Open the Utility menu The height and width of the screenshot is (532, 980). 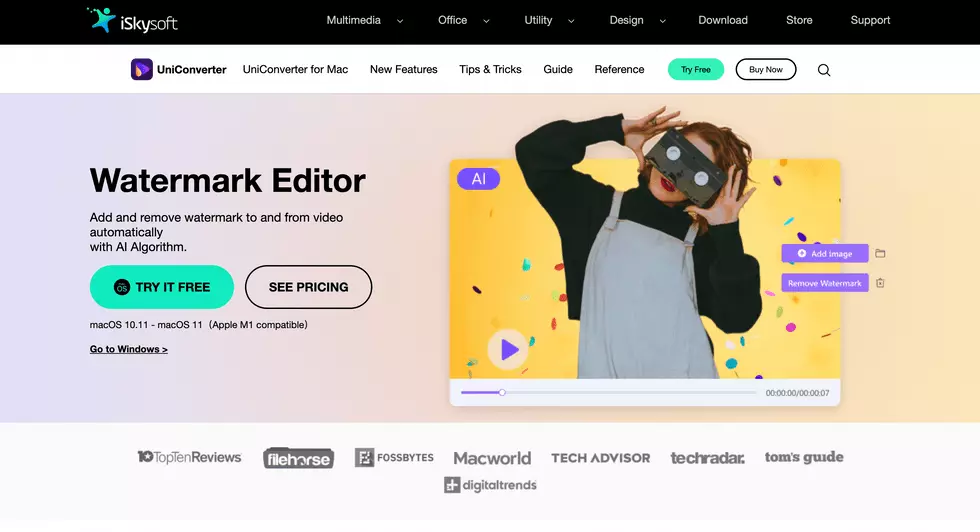click(538, 20)
